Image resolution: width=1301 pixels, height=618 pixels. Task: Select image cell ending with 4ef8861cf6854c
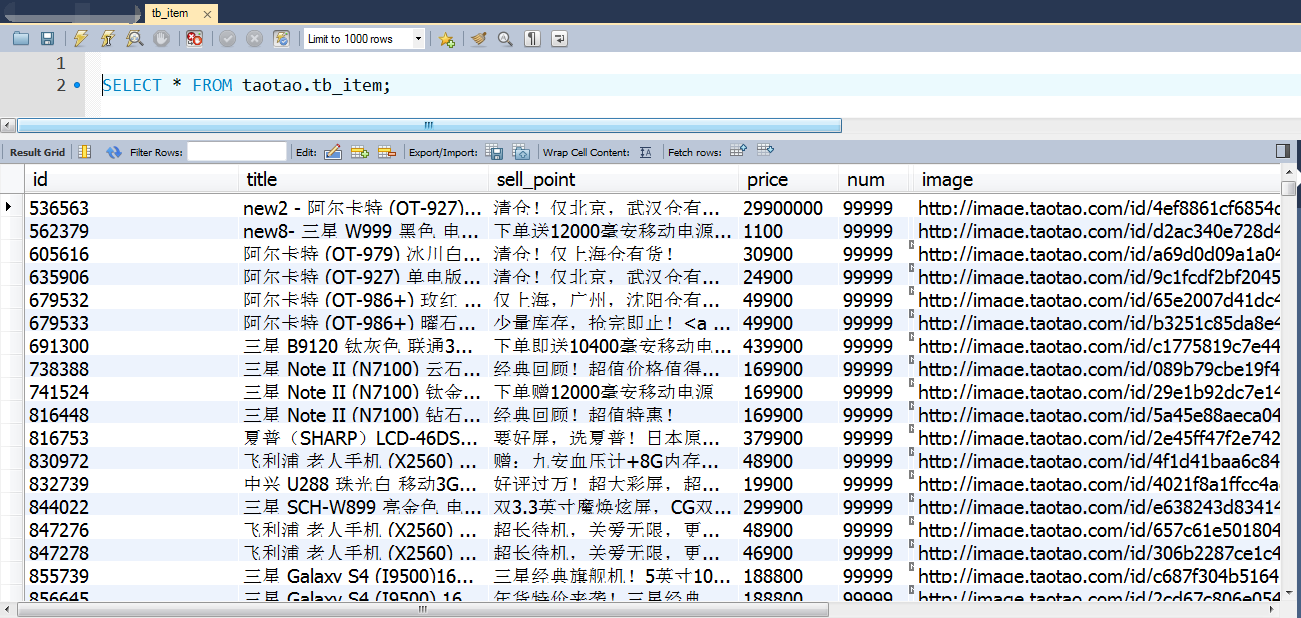click(1096, 208)
